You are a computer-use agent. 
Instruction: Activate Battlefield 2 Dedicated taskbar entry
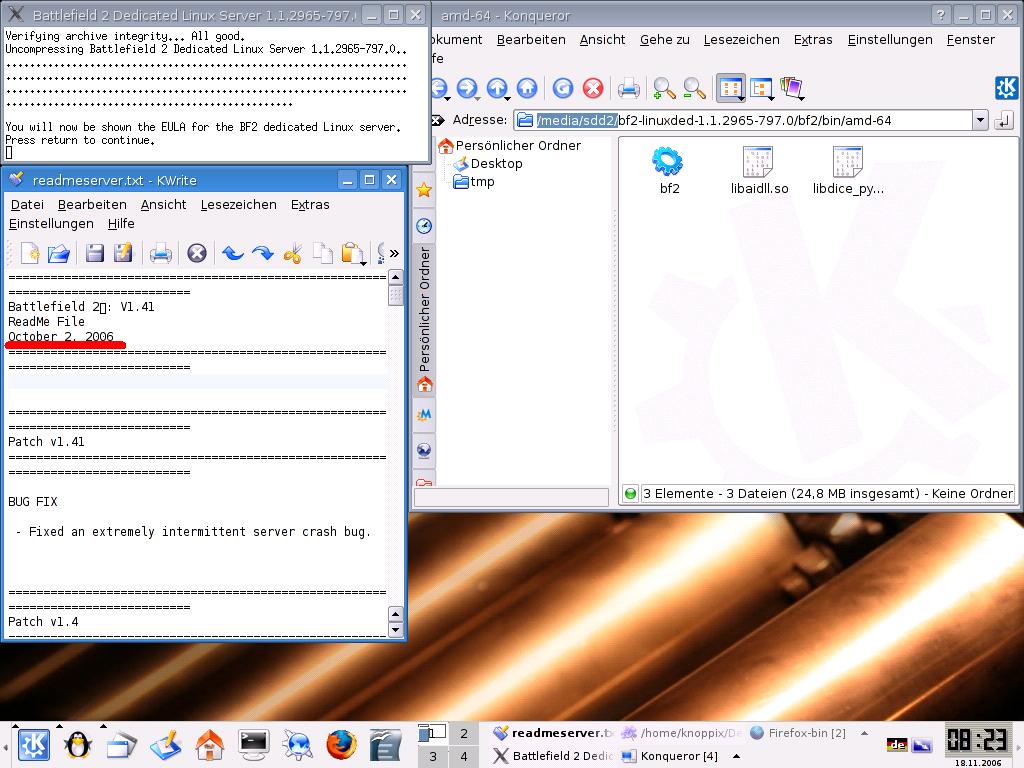pos(552,756)
